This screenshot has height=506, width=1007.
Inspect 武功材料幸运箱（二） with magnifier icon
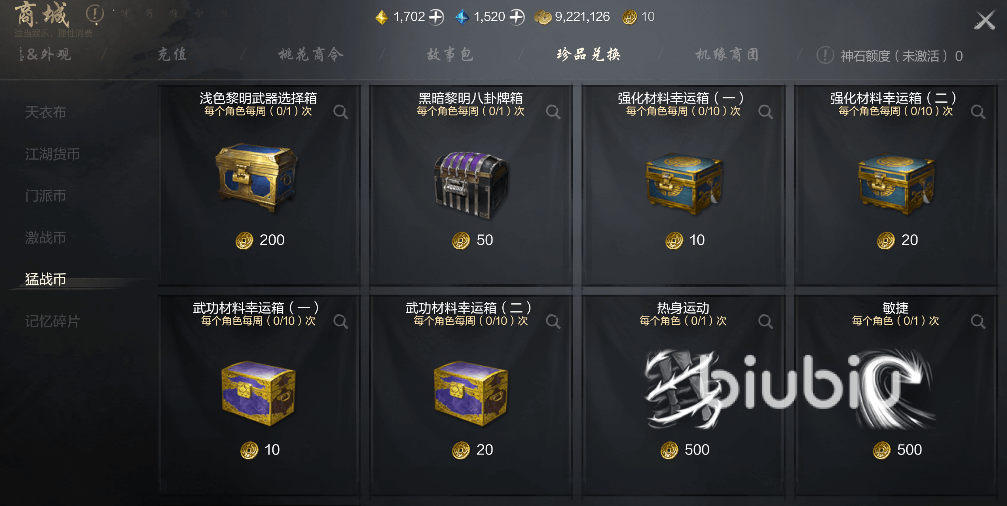[553, 322]
